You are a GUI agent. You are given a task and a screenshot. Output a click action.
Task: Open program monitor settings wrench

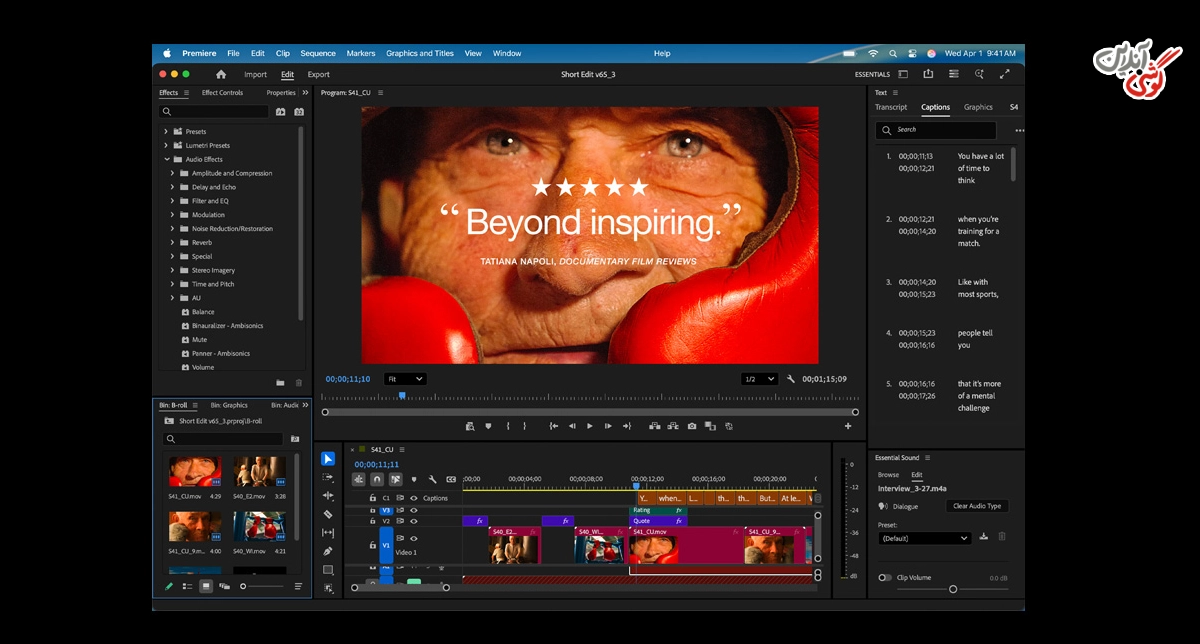click(x=791, y=379)
